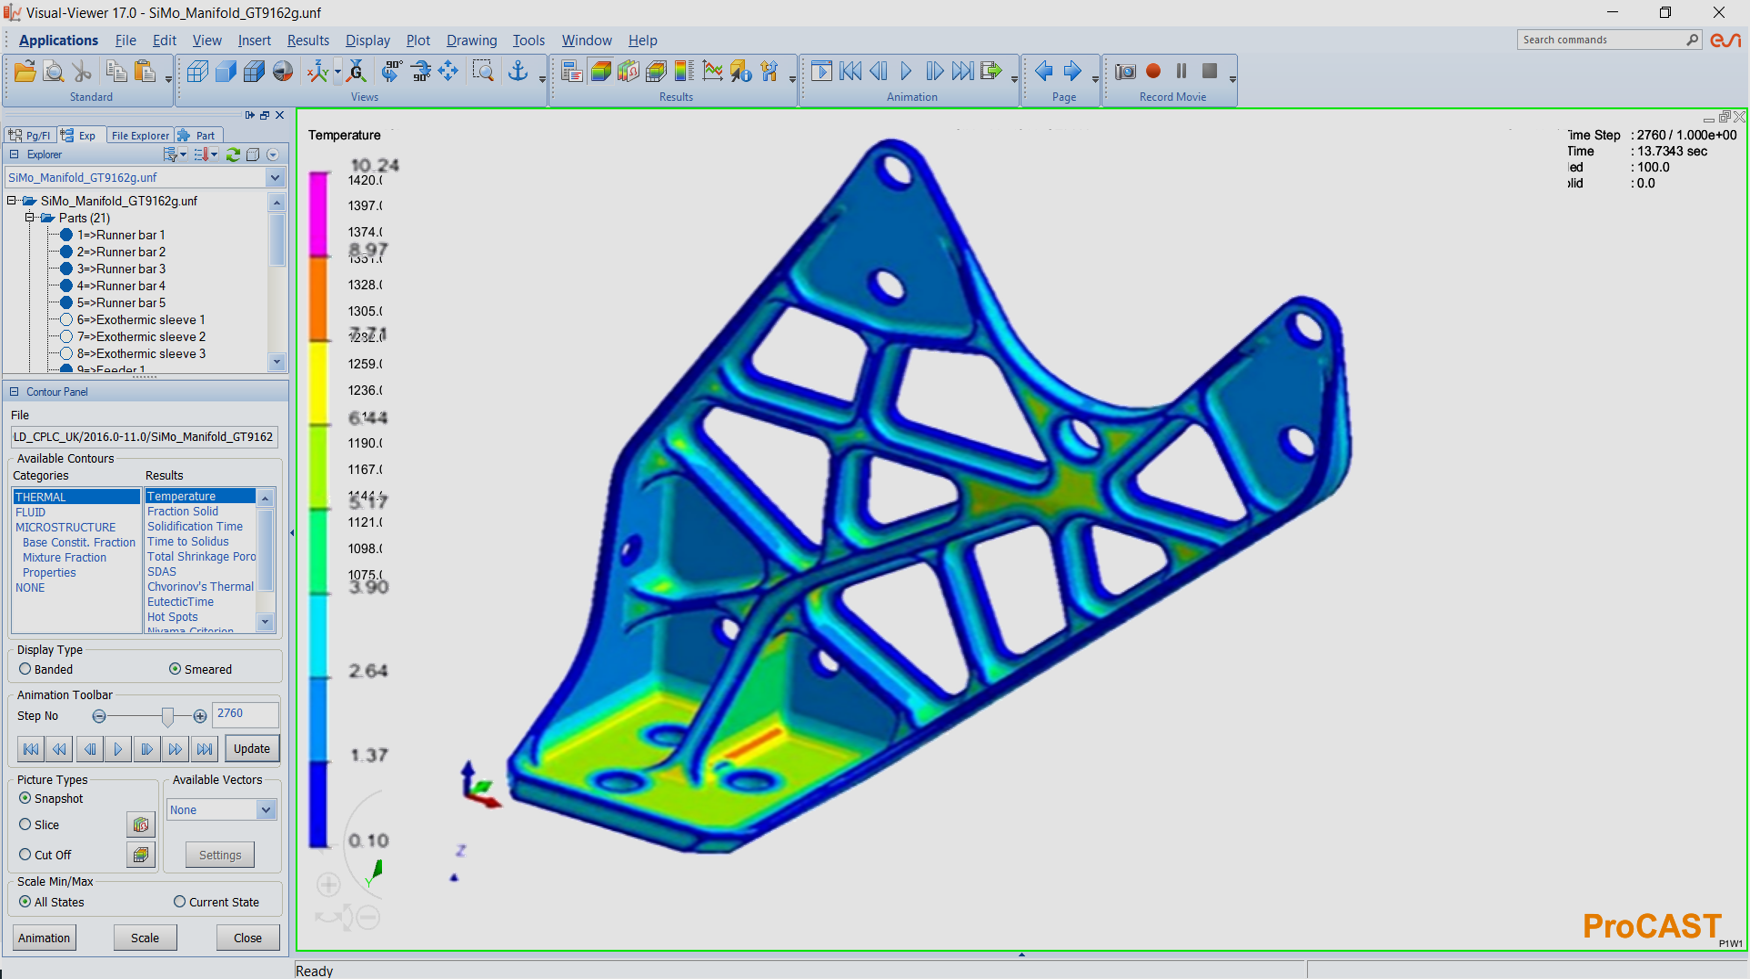Activate the zoom window magnifier tool
1750x979 pixels.
[483, 72]
